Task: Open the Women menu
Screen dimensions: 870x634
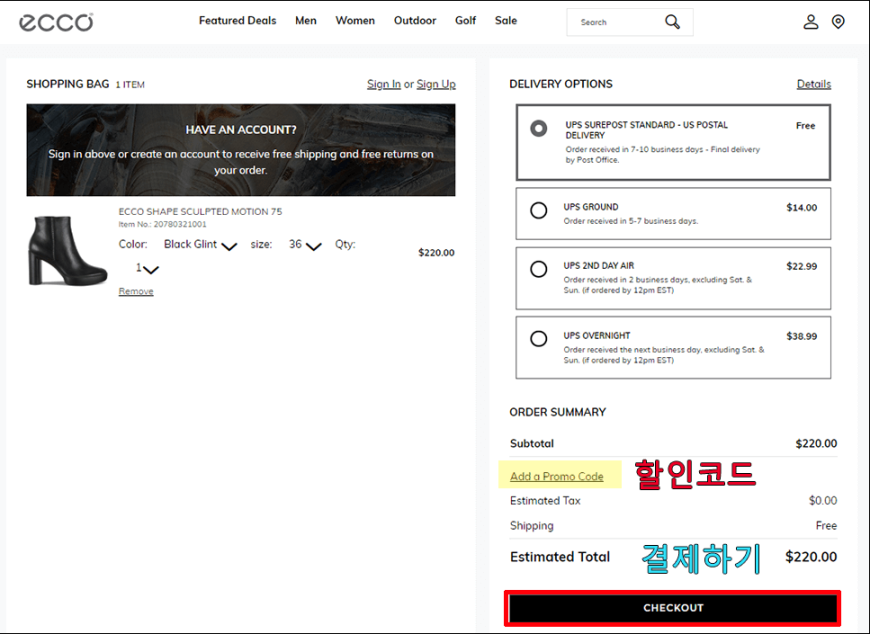Action: [355, 21]
